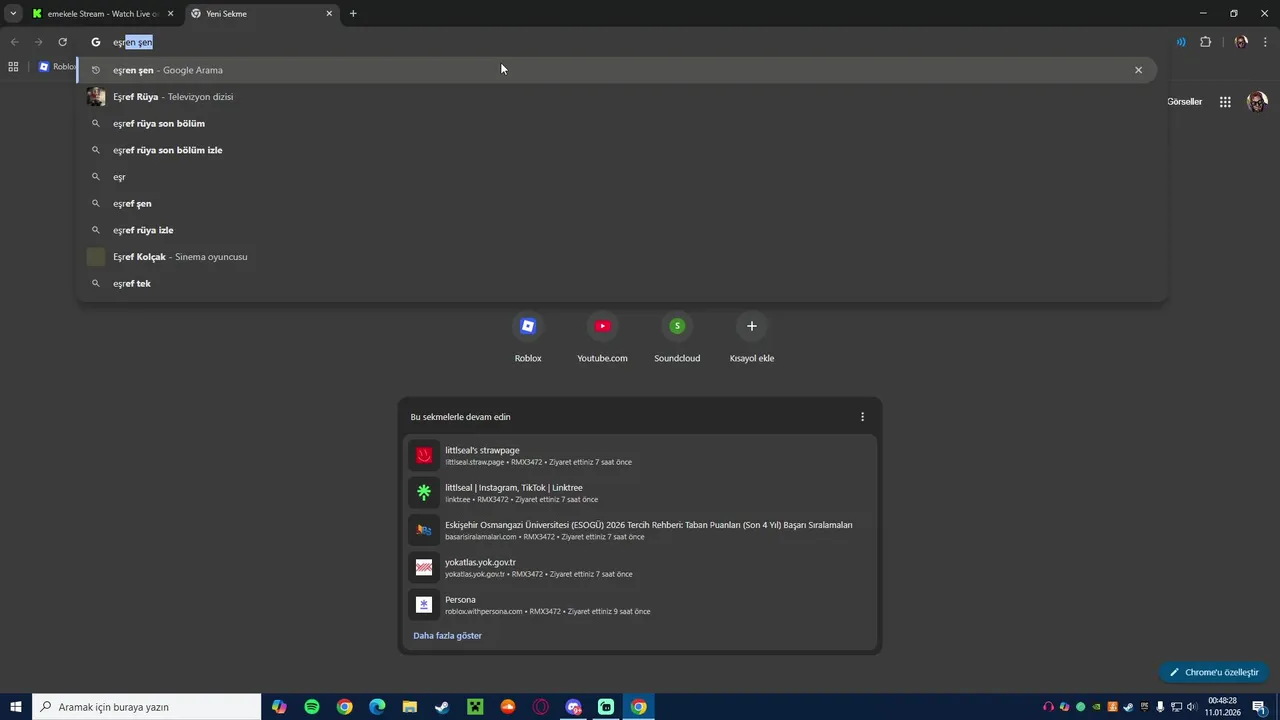Click Daha fazla göster
The image size is (1280, 720).
[x=447, y=636]
